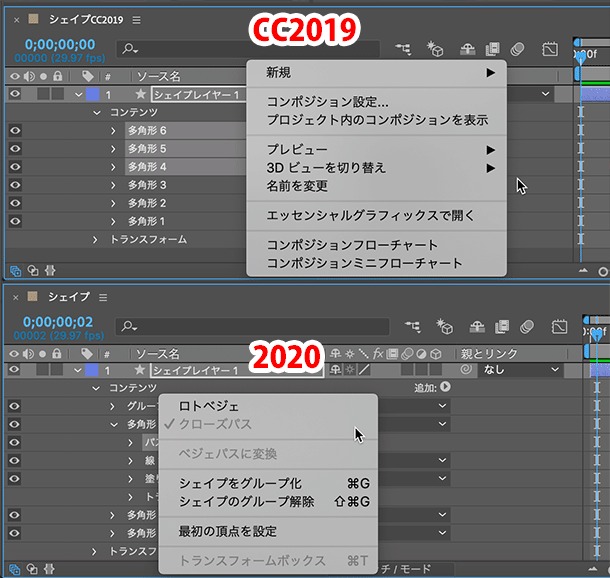This screenshot has width=610, height=578.
Task: Hide 多角形 5 with its eye icon
Action: click(x=15, y=149)
